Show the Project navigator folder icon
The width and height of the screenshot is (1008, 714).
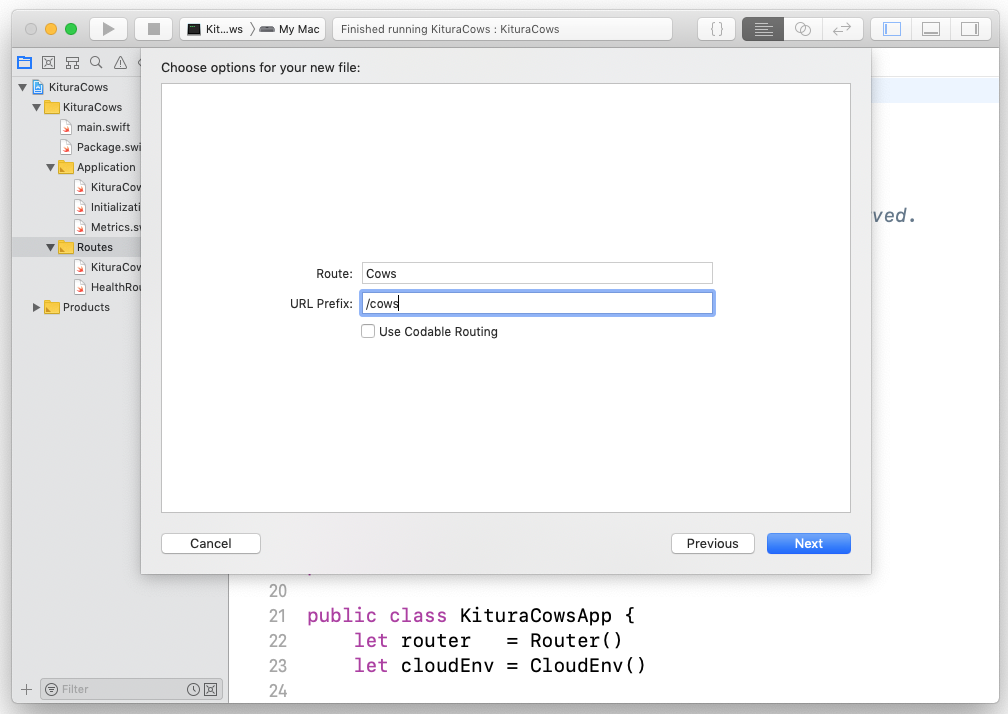(x=24, y=62)
